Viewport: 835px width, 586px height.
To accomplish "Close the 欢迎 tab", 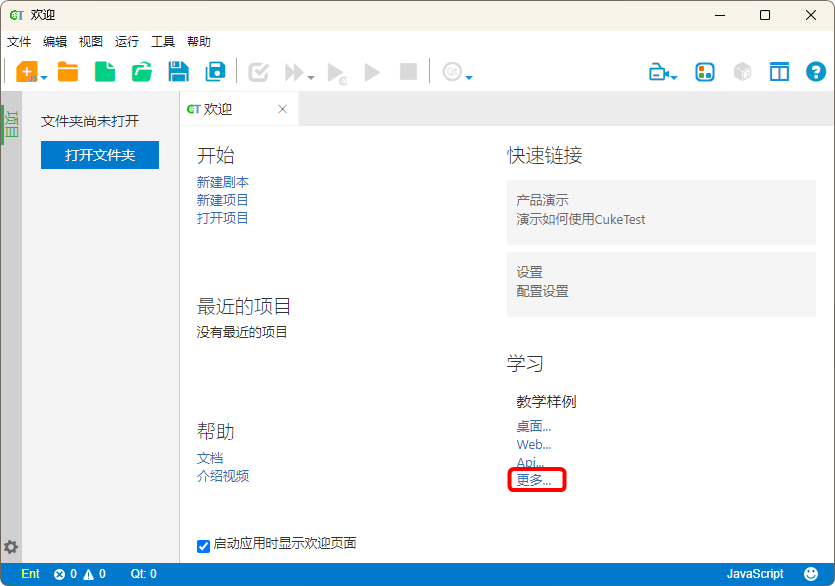I will click(282, 109).
